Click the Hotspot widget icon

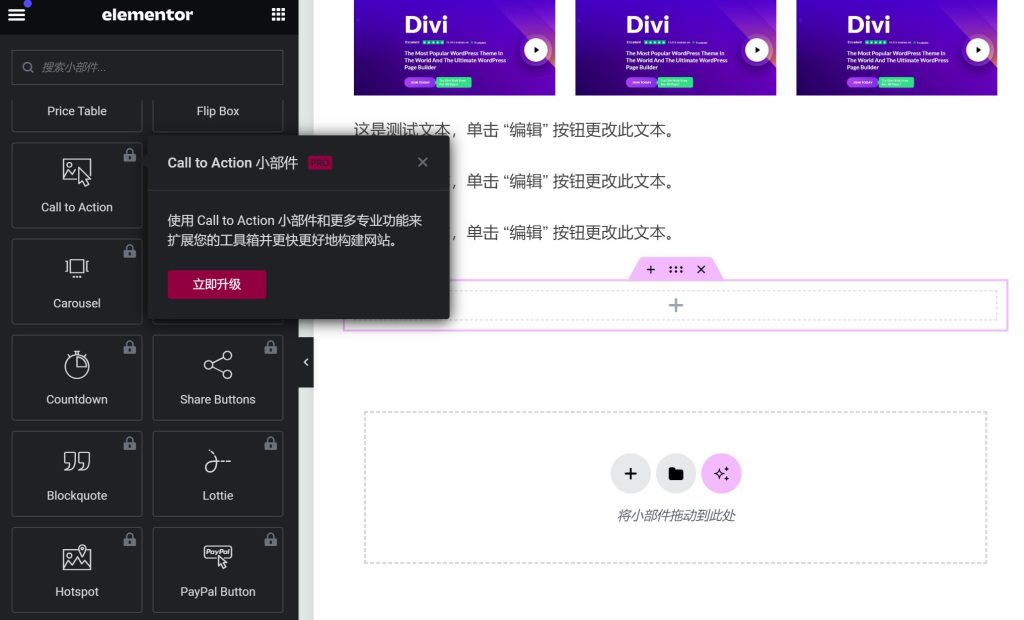(x=76, y=557)
